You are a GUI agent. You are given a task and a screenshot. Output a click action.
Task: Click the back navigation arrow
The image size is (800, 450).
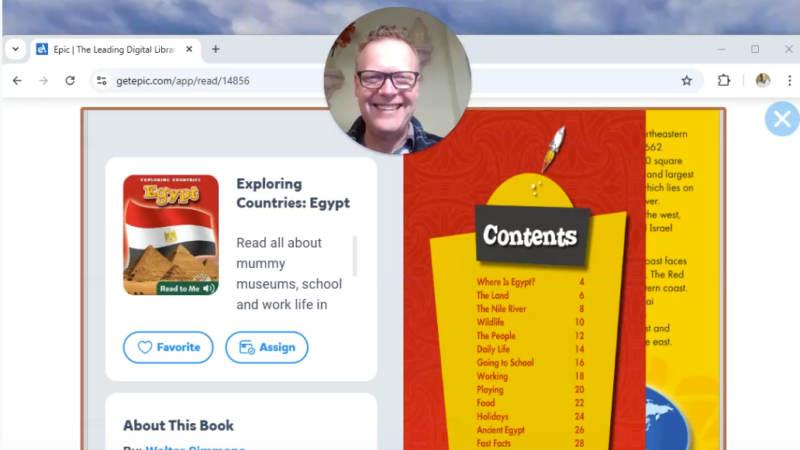17,81
